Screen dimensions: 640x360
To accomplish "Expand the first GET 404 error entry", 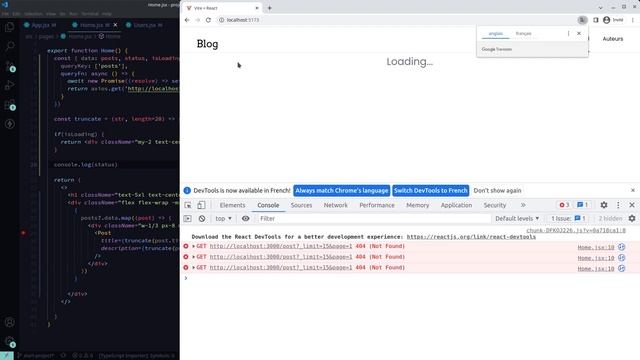I will [x=193, y=246].
